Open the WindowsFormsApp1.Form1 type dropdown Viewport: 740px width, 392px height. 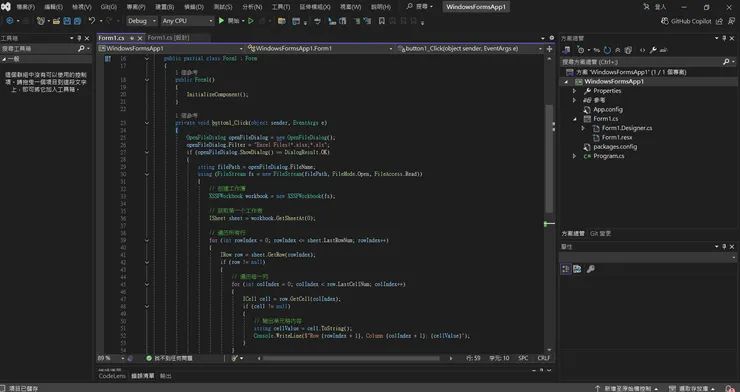click(x=320, y=49)
